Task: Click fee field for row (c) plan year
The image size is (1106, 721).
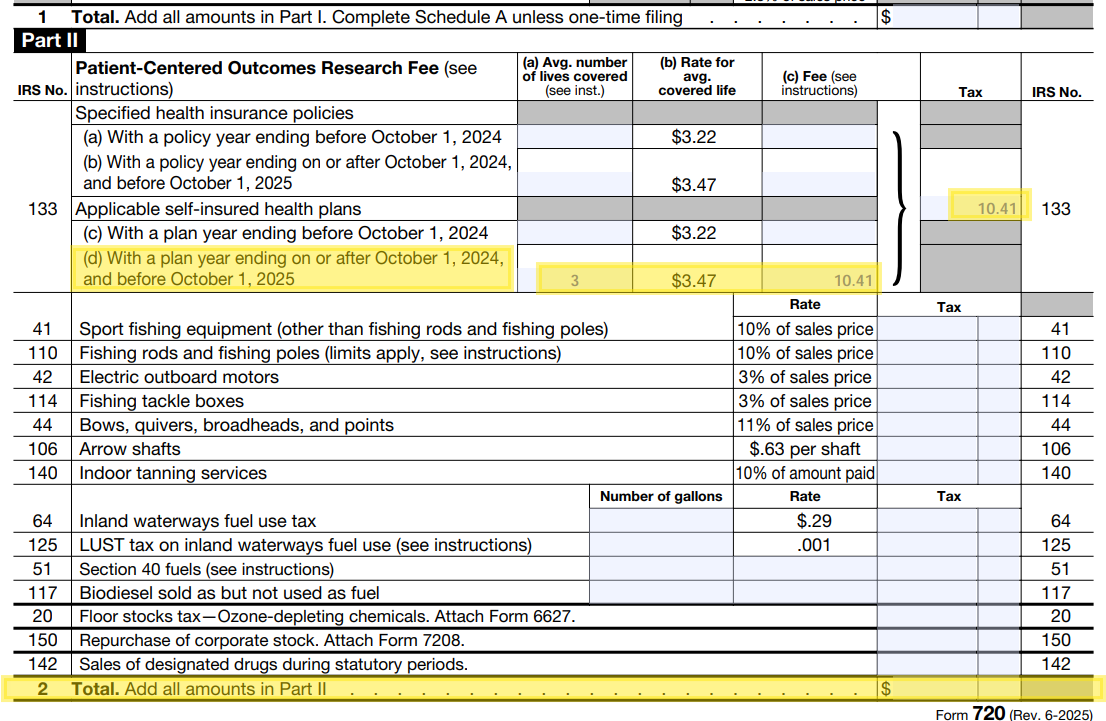Action: tap(820, 233)
